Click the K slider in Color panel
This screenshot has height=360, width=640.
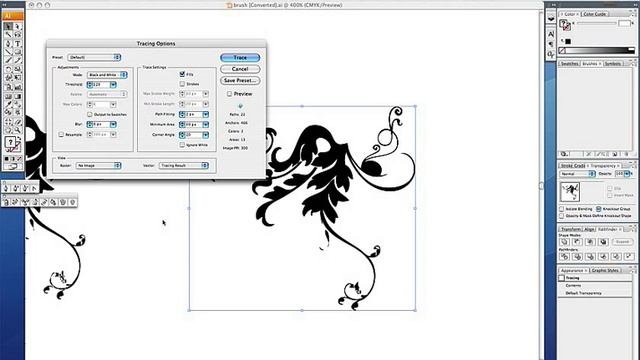[596, 23]
